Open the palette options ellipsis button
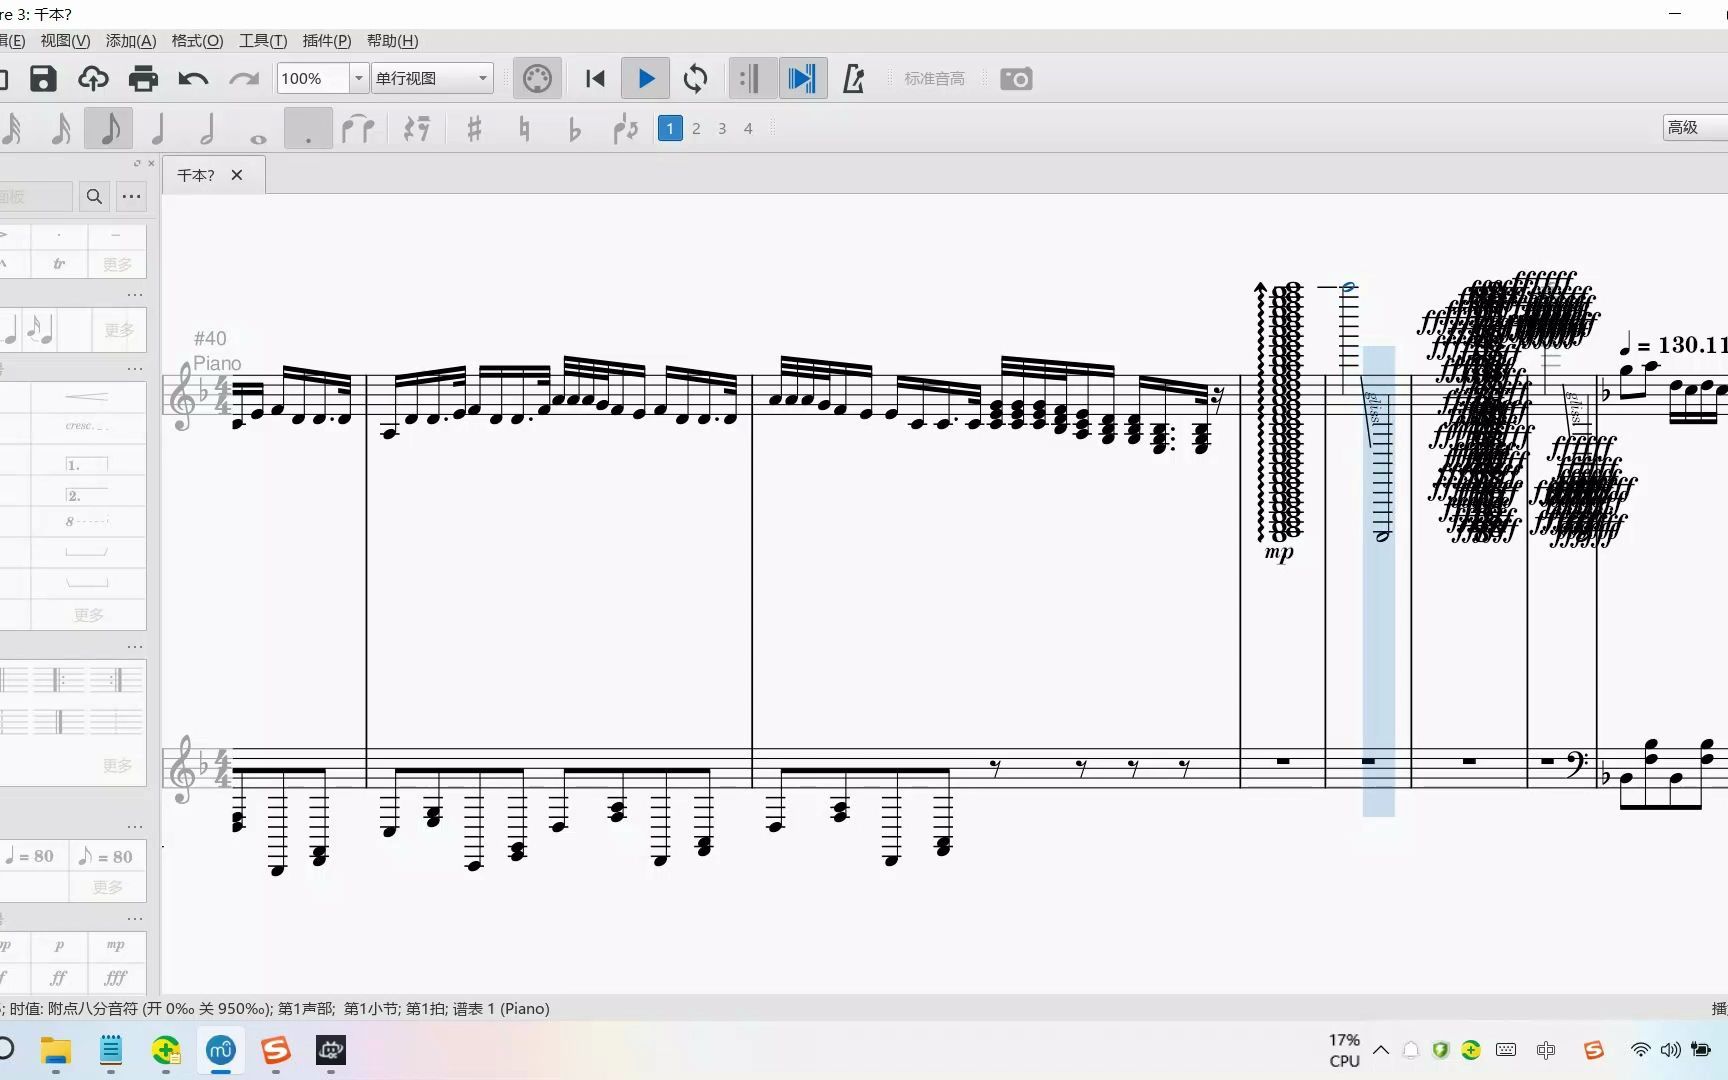Image resolution: width=1728 pixels, height=1080 pixels. (131, 196)
